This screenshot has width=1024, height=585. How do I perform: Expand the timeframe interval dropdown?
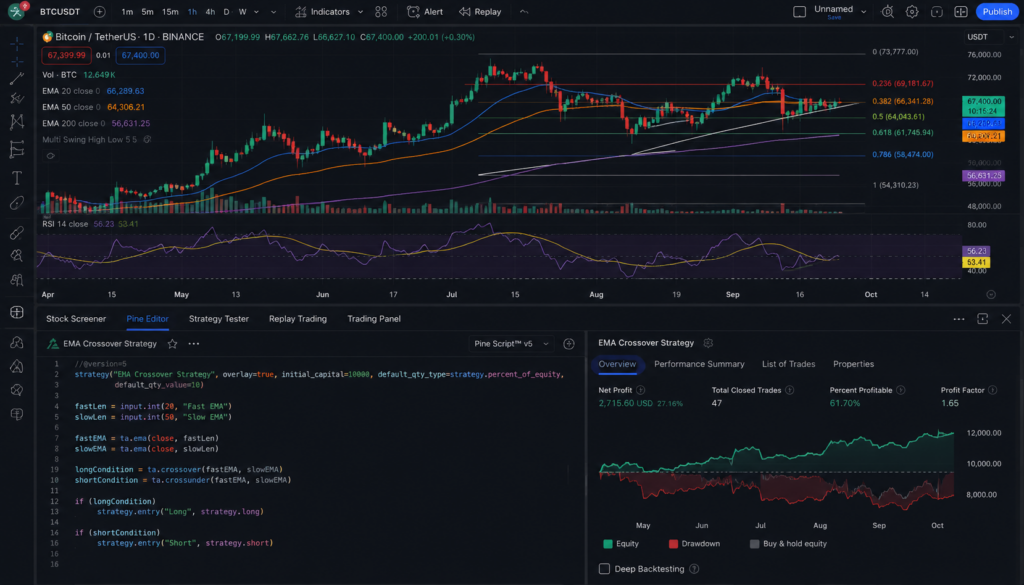coord(256,12)
